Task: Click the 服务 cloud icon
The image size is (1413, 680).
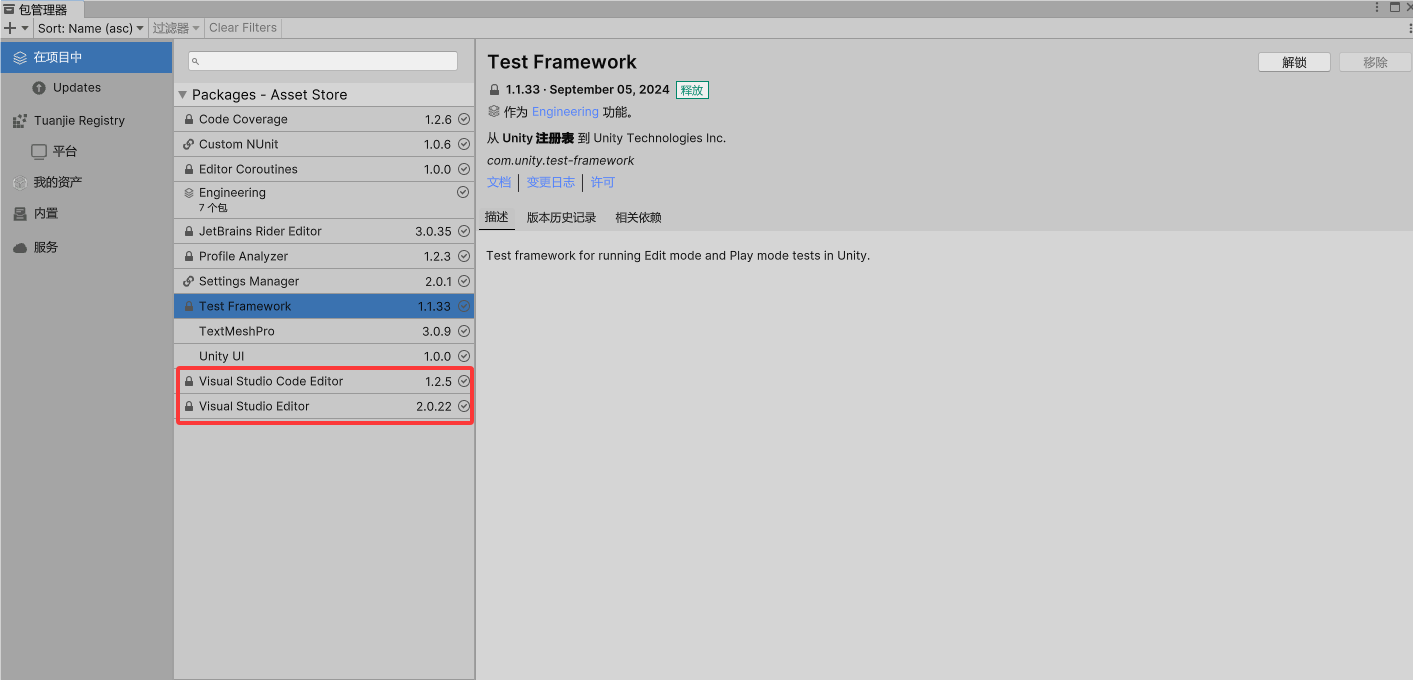Action: click(x=19, y=247)
